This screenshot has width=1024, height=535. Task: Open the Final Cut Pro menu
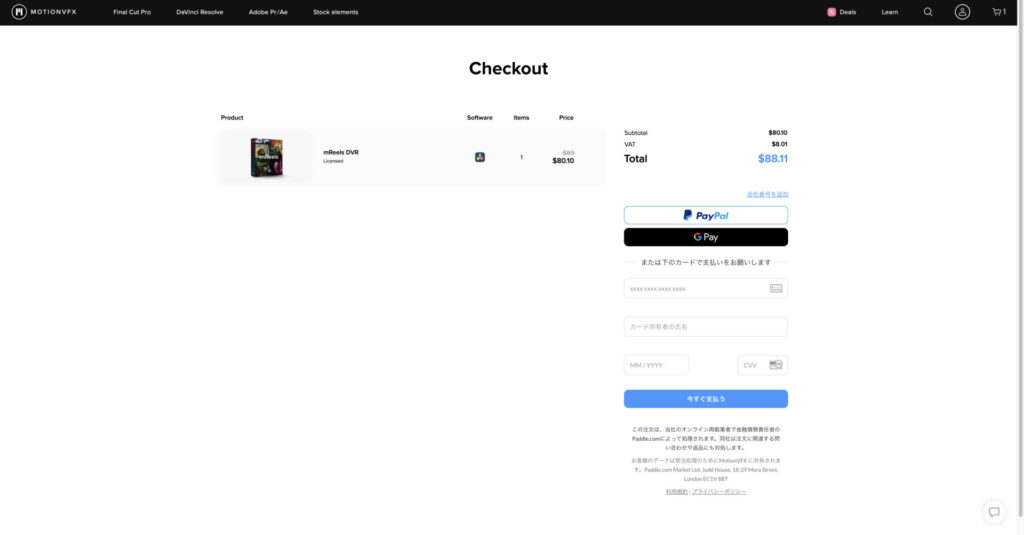[x=132, y=12]
